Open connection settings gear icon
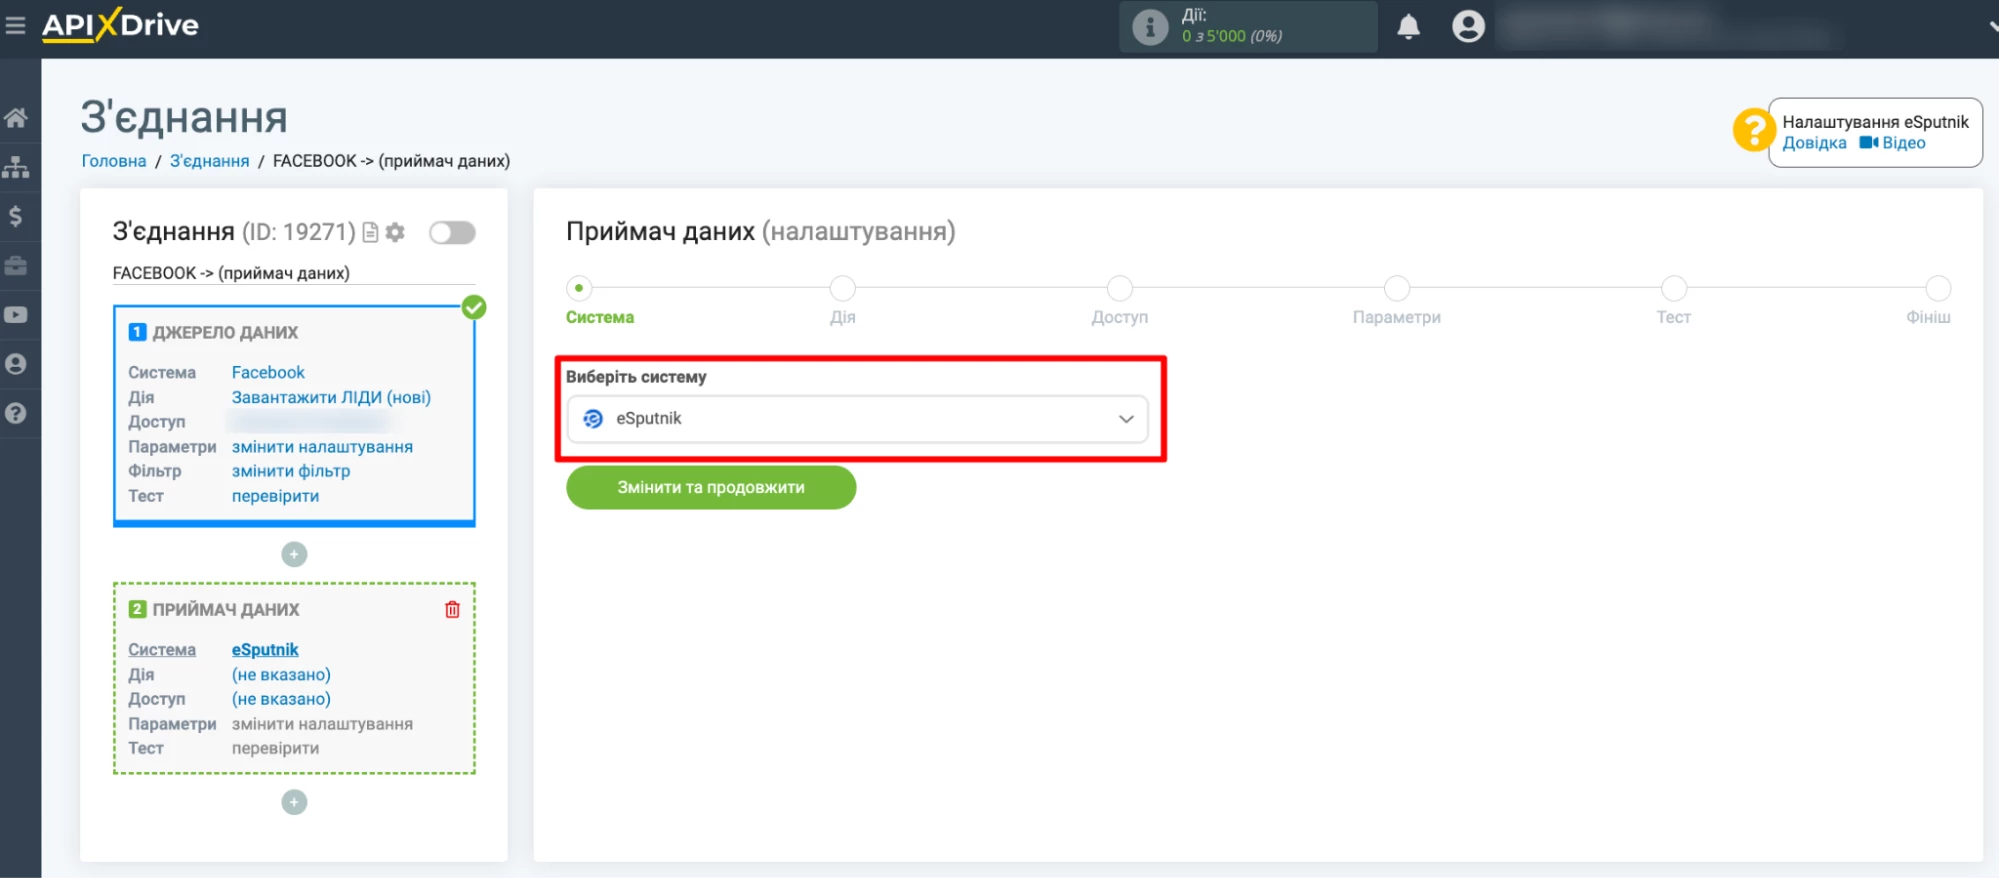 pos(395,232)
